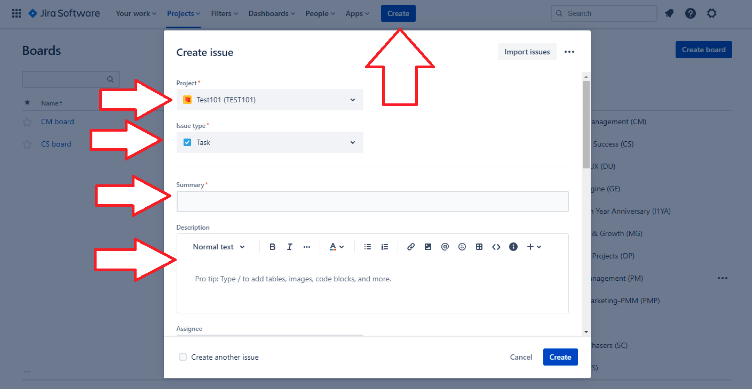Star the CS board
This screenshot has width=752, height=389.
(27, 144)
